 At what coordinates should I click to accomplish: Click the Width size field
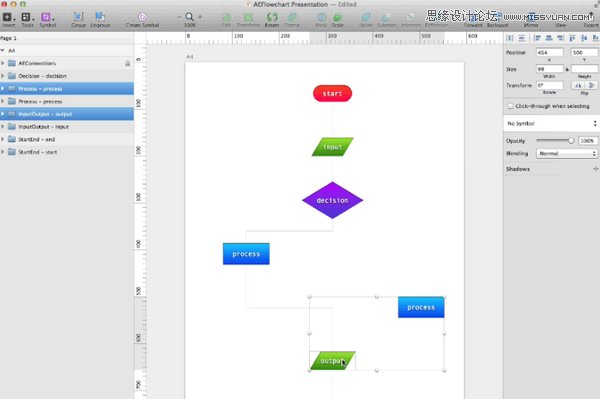coord(549,69)
